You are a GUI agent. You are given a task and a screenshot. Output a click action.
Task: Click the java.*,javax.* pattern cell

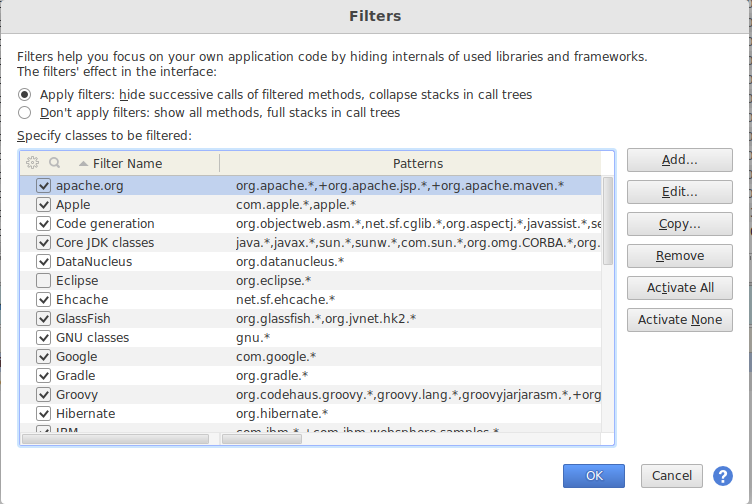[x=418, y=243]
